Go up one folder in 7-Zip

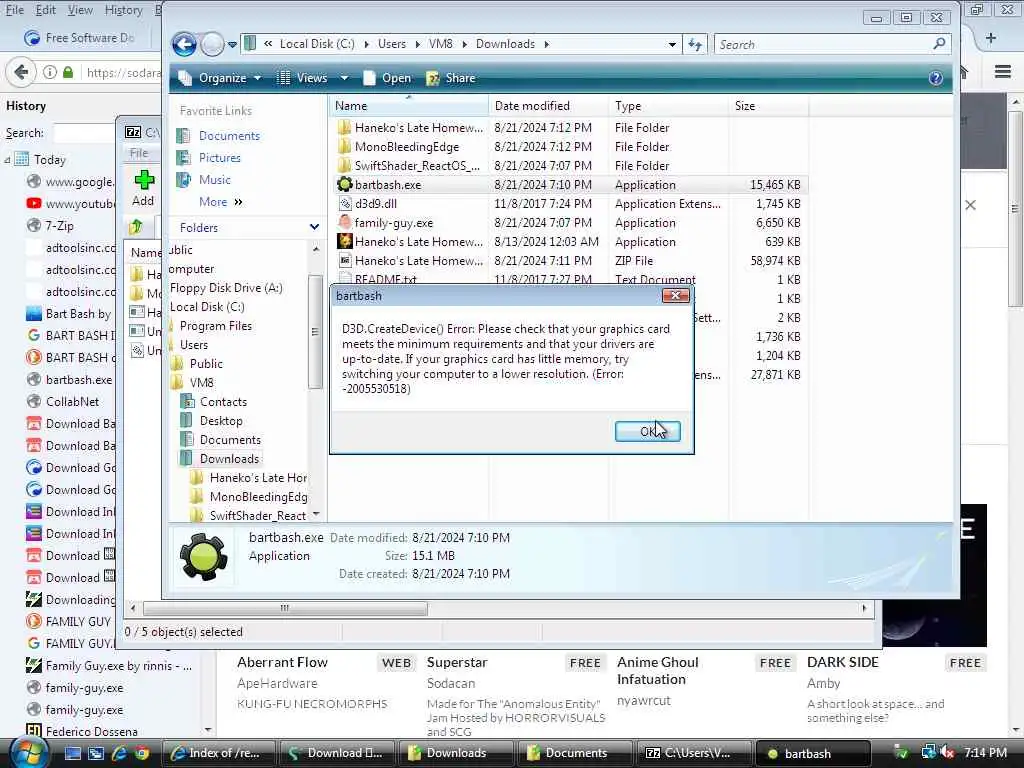136,227
